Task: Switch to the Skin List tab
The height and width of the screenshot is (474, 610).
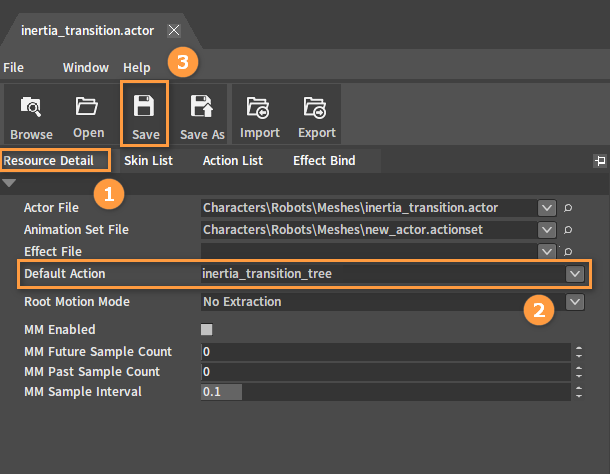Action: pos(148,160)
